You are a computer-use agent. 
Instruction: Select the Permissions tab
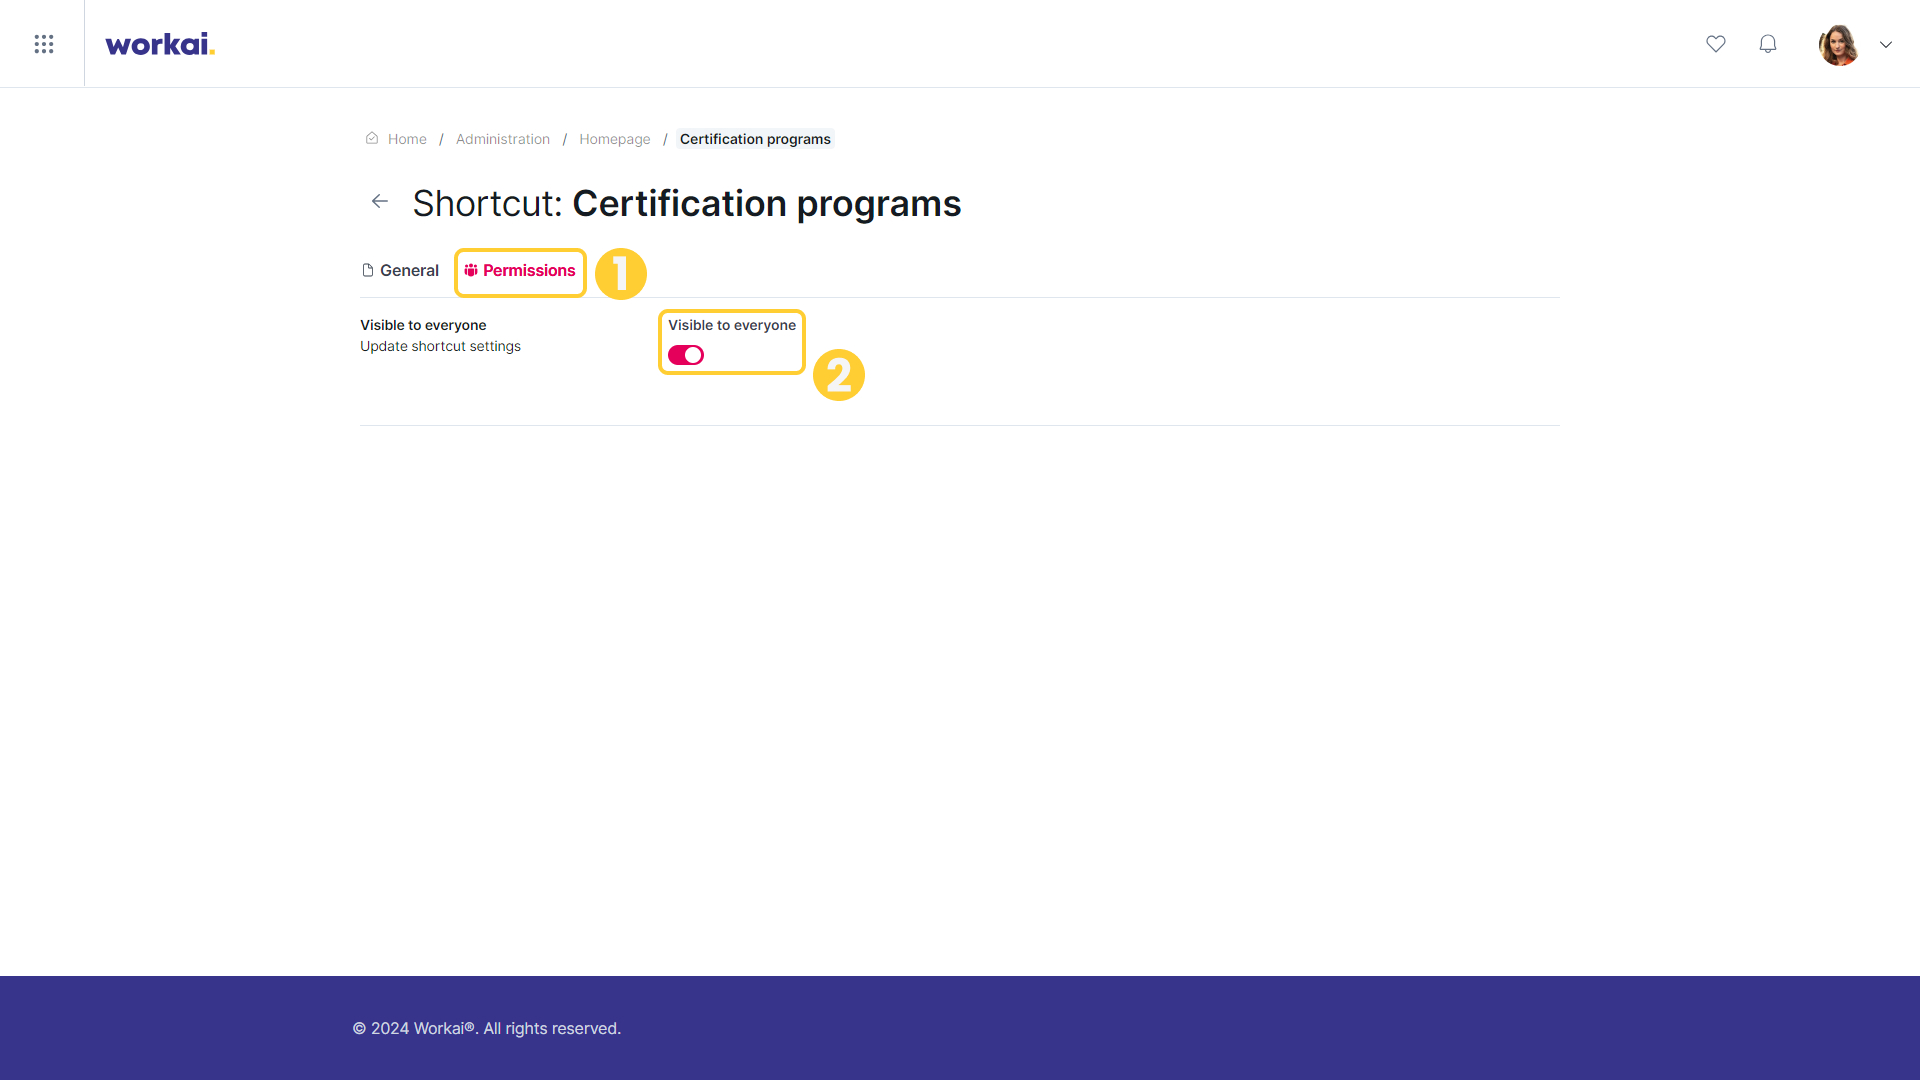point(520,270)
